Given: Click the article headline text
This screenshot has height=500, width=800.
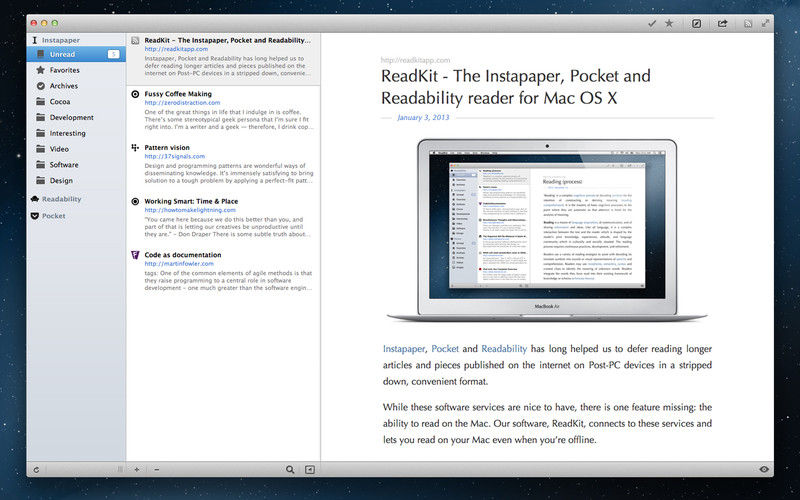Looking at the screenshot, I should point(515,87).
